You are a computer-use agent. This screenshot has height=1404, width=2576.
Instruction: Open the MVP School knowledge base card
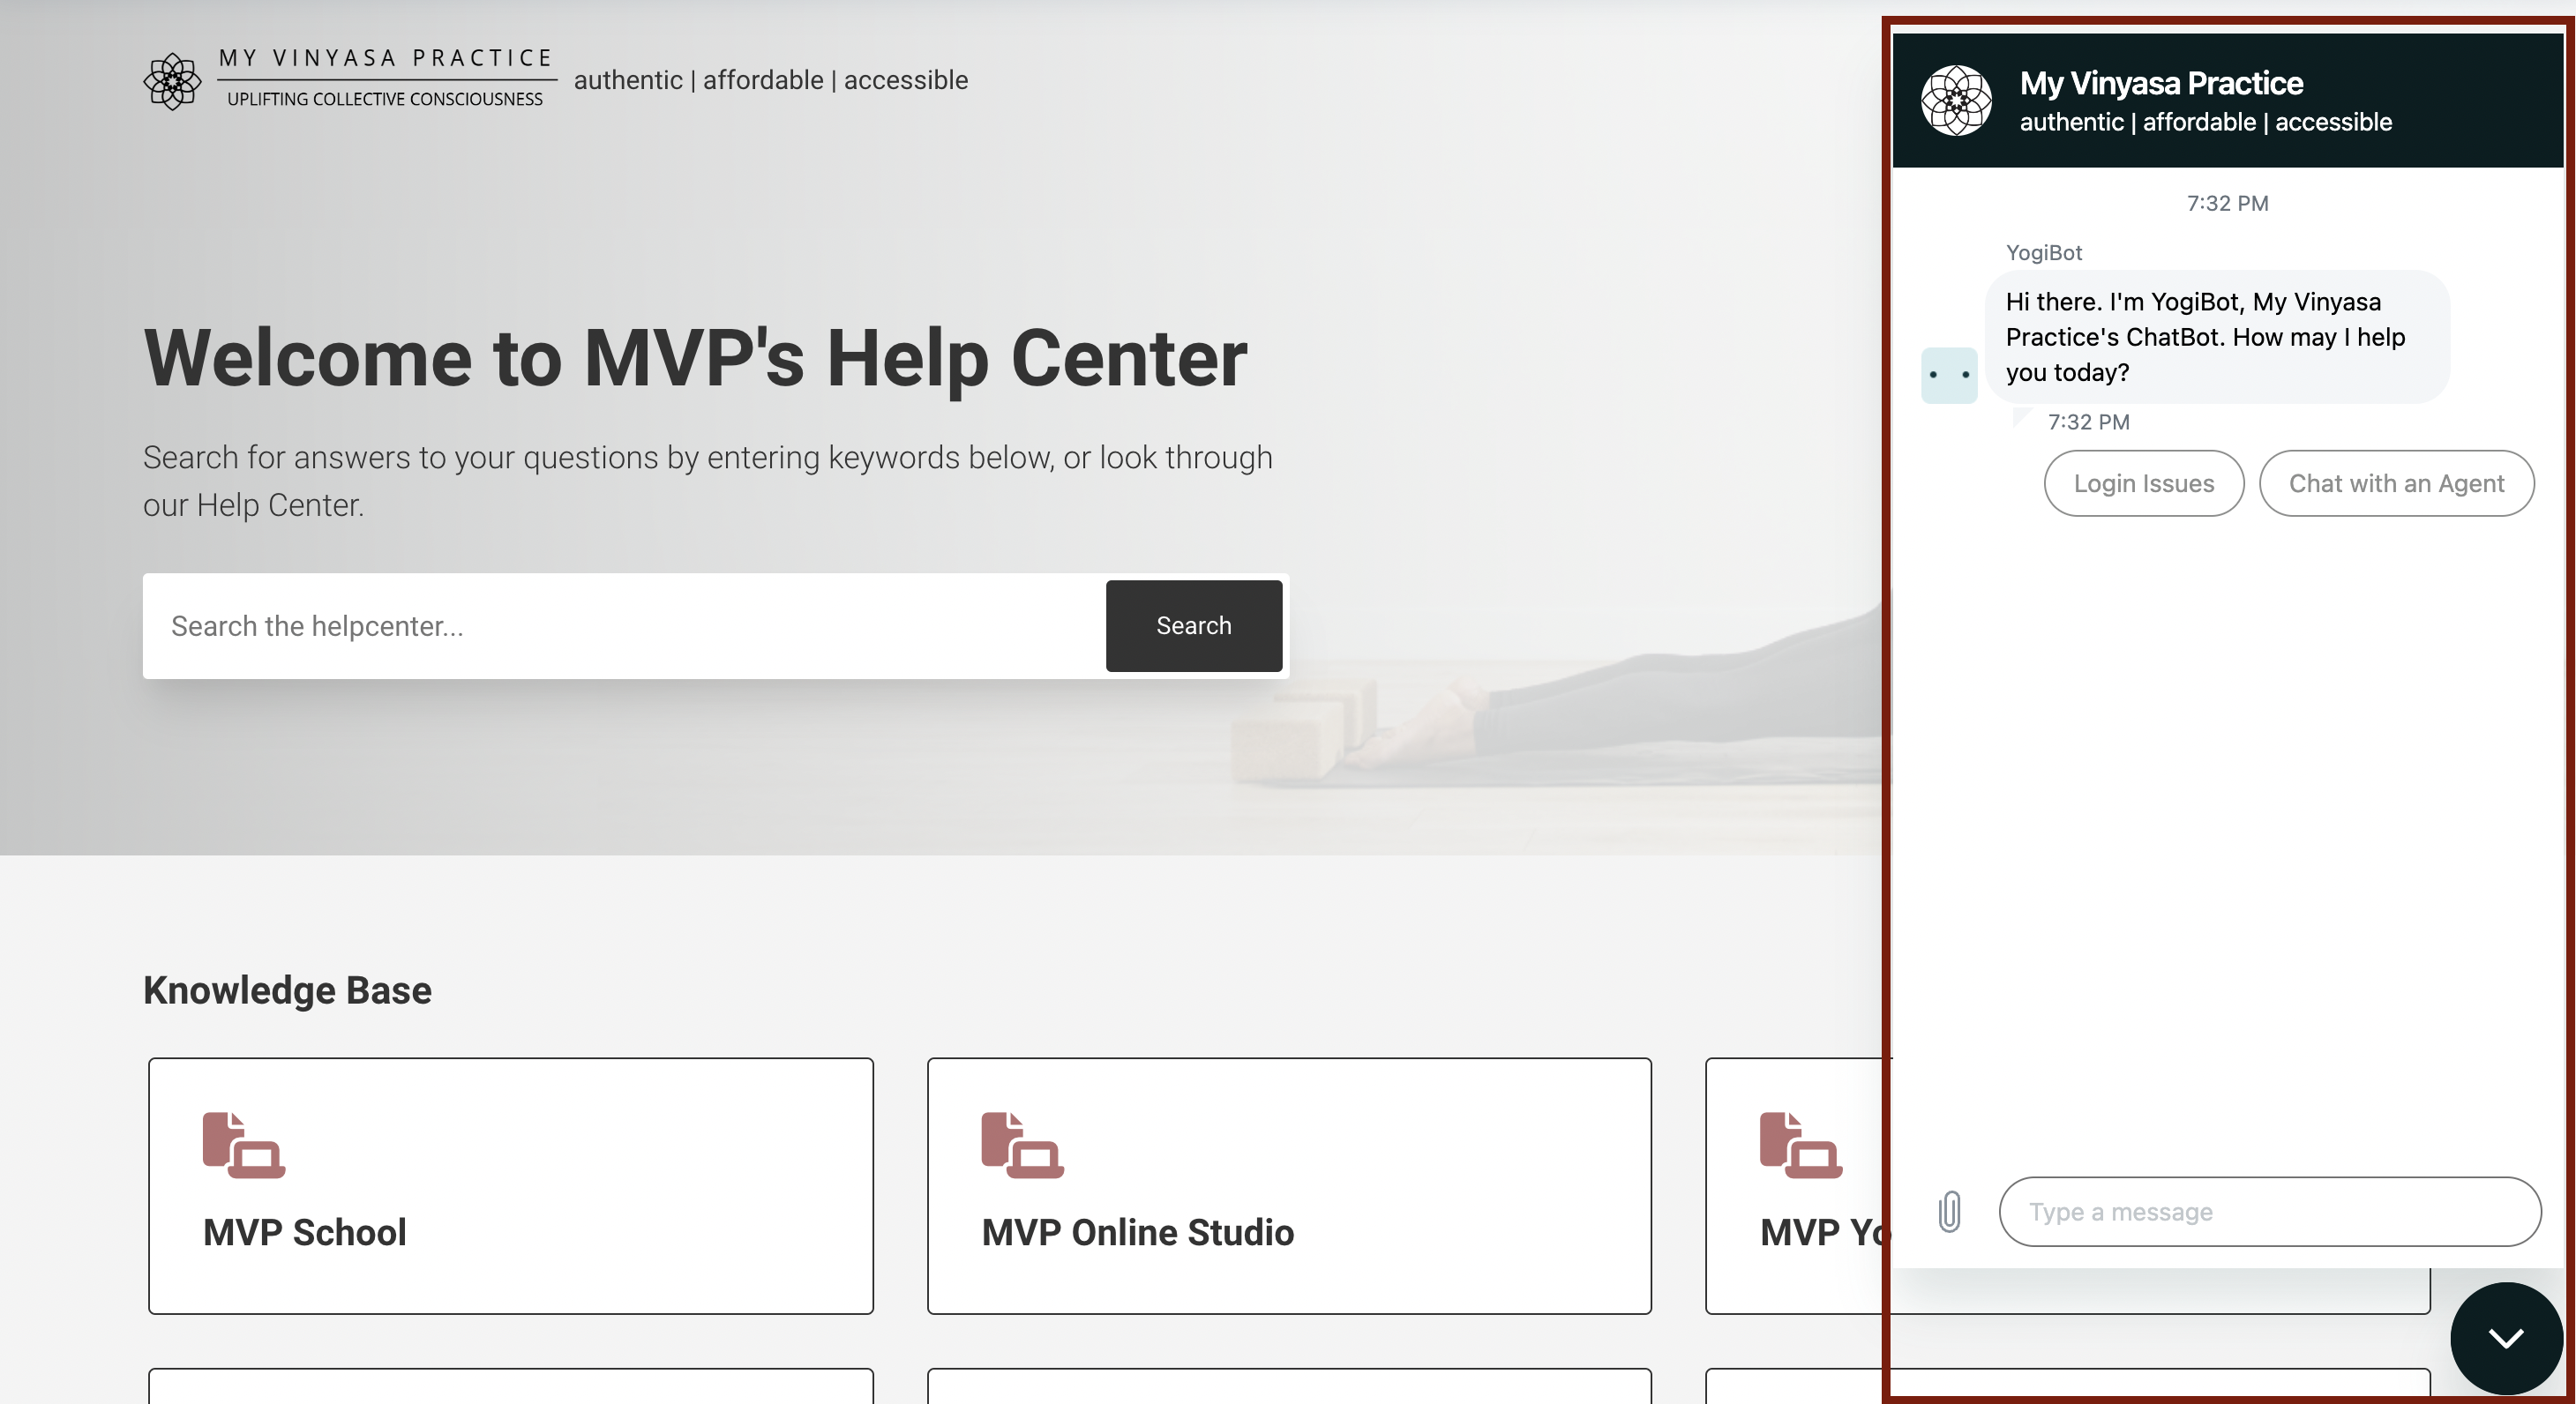511,1186
